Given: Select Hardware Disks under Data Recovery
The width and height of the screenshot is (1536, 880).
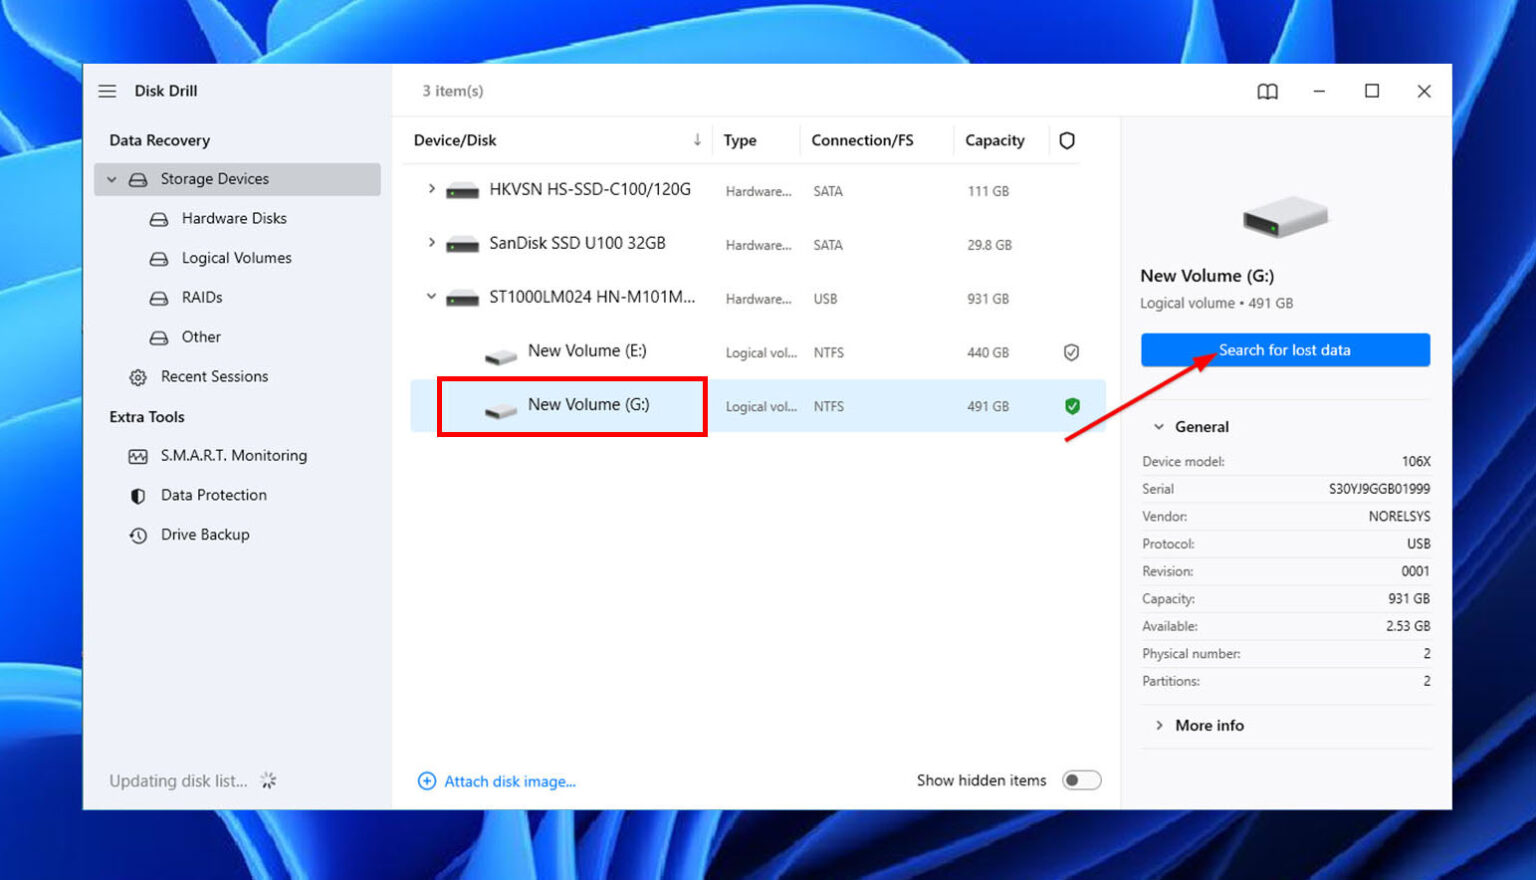Looking at the screenshot, I should pos(232,218).
